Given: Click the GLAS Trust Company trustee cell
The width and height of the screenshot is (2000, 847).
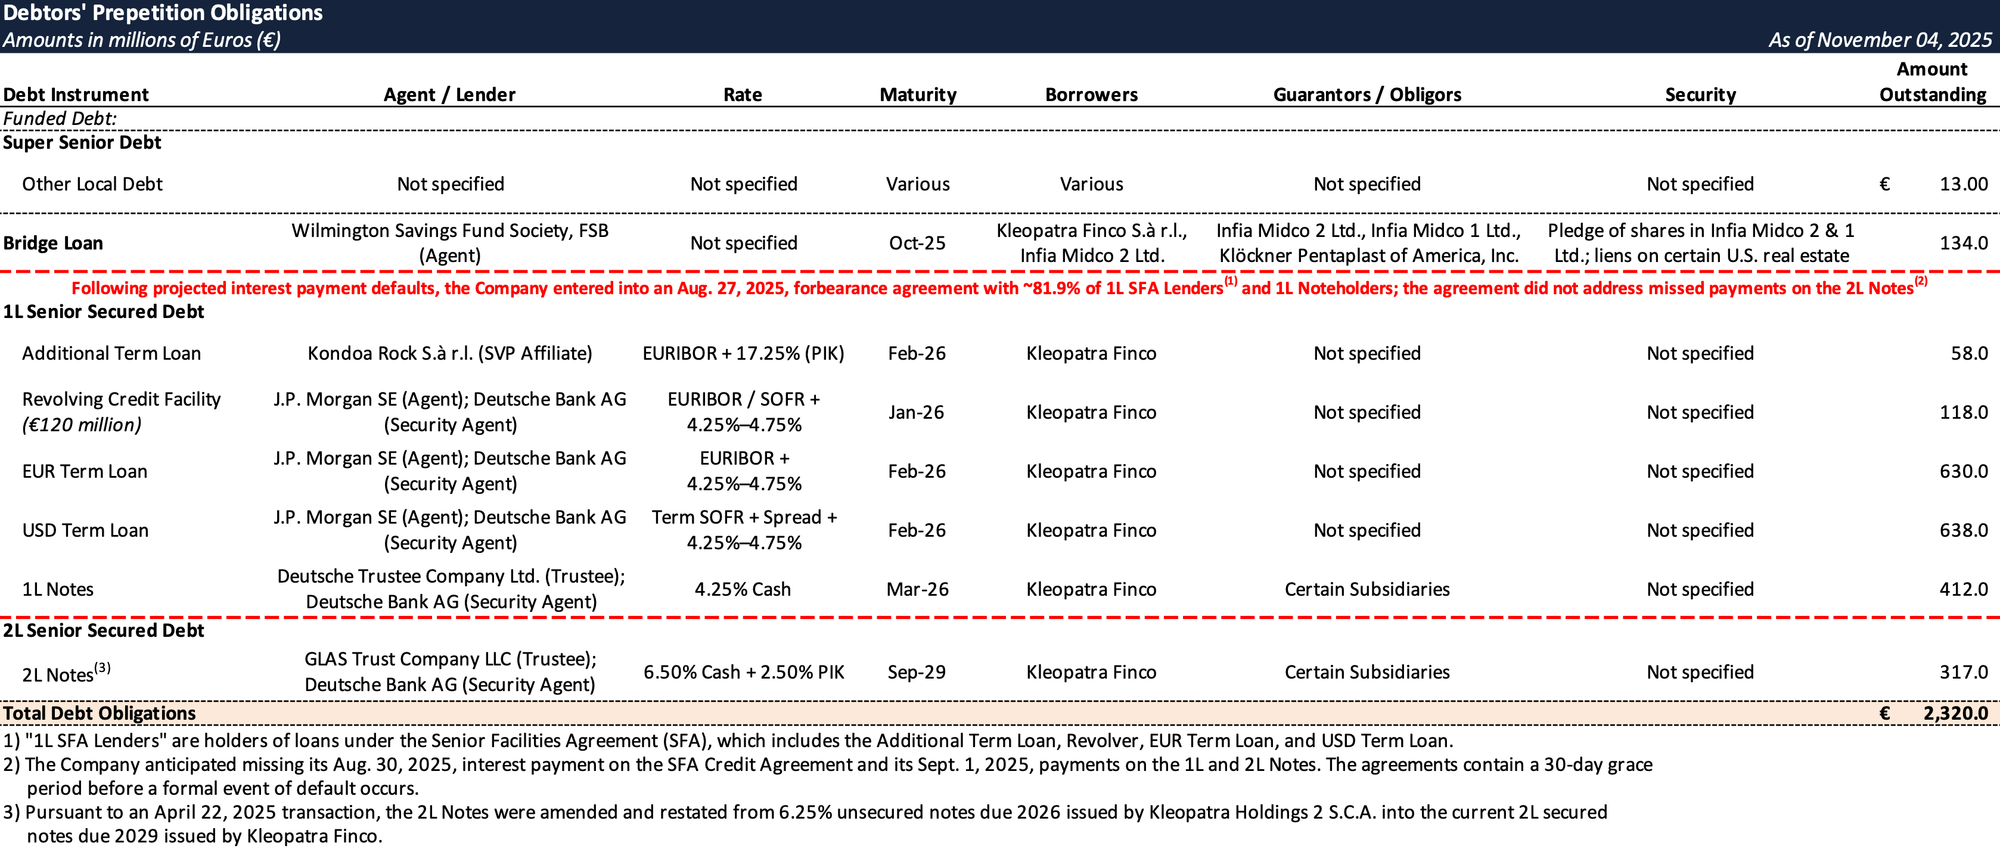Looking at the screenshot, I should (x=449, y=672).
